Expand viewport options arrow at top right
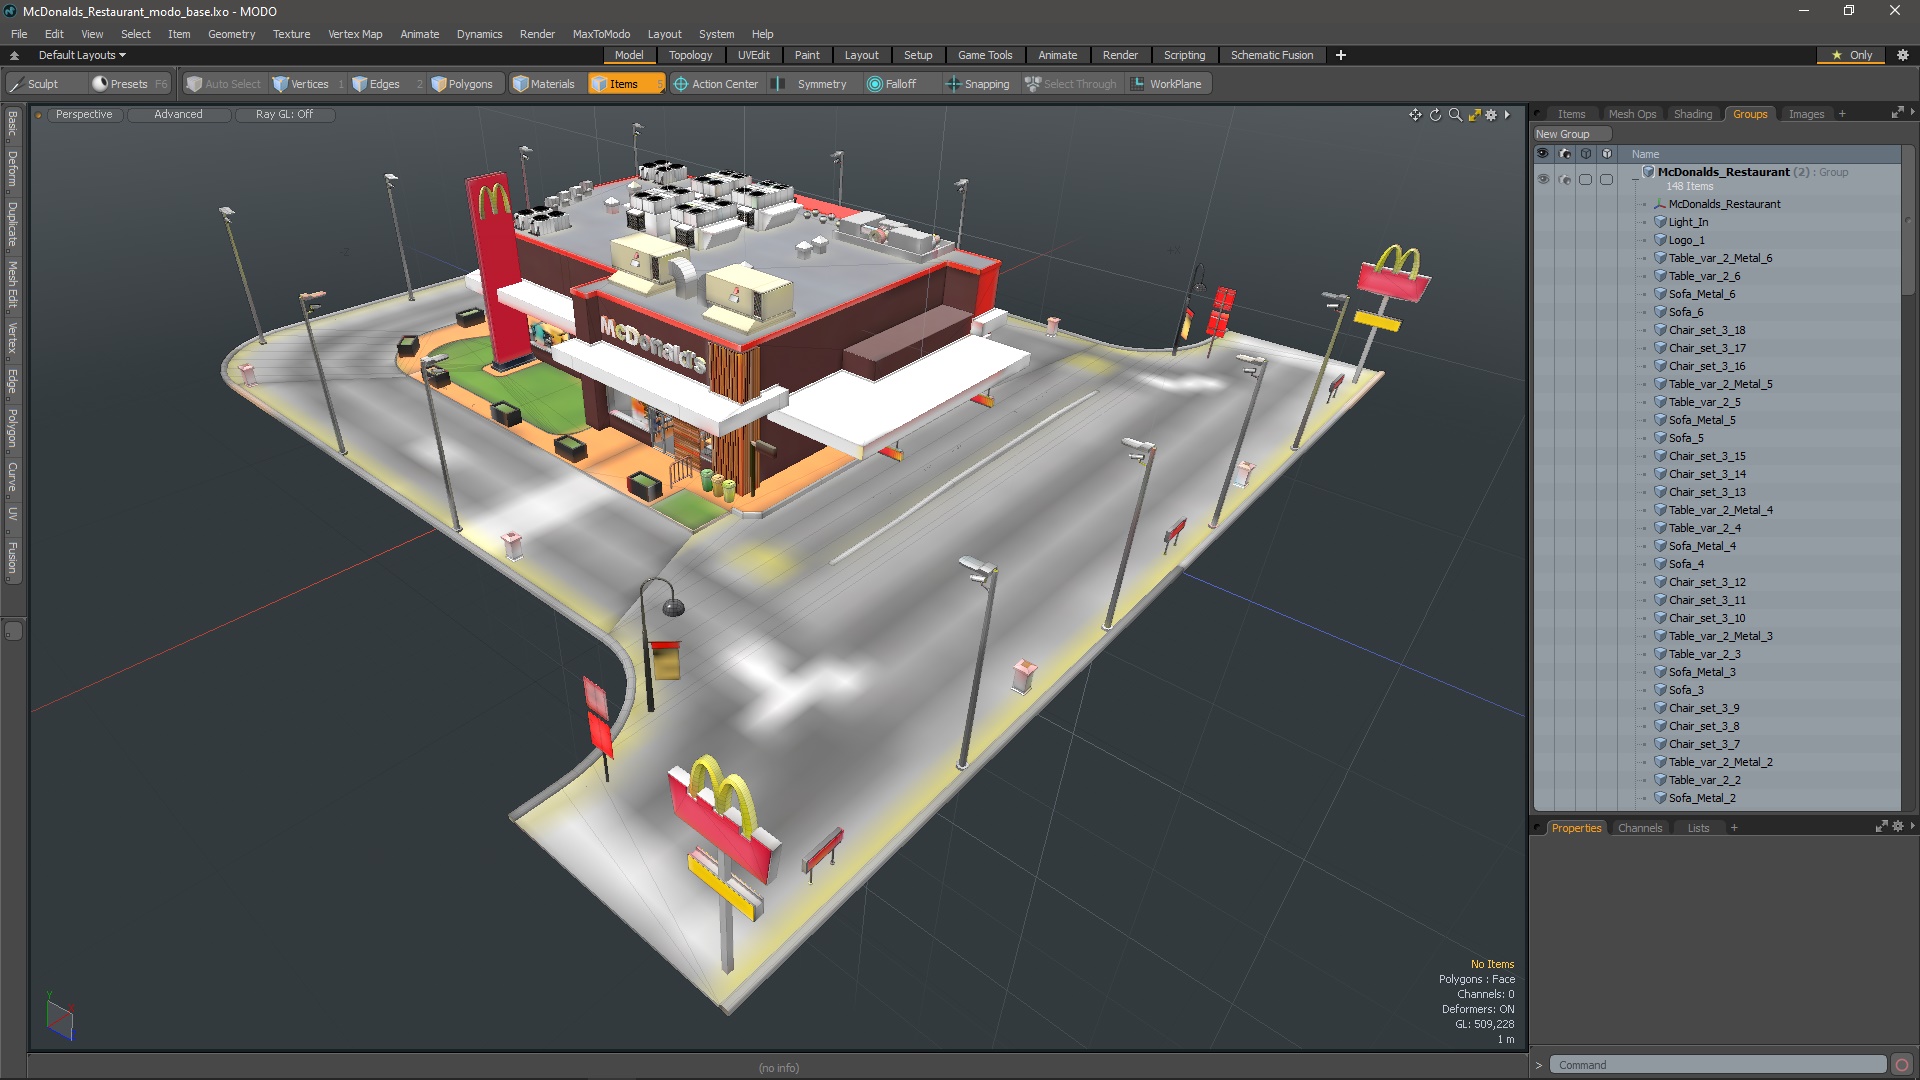The height and width of the screenshot is (1080, 1920). point(1507,115)
